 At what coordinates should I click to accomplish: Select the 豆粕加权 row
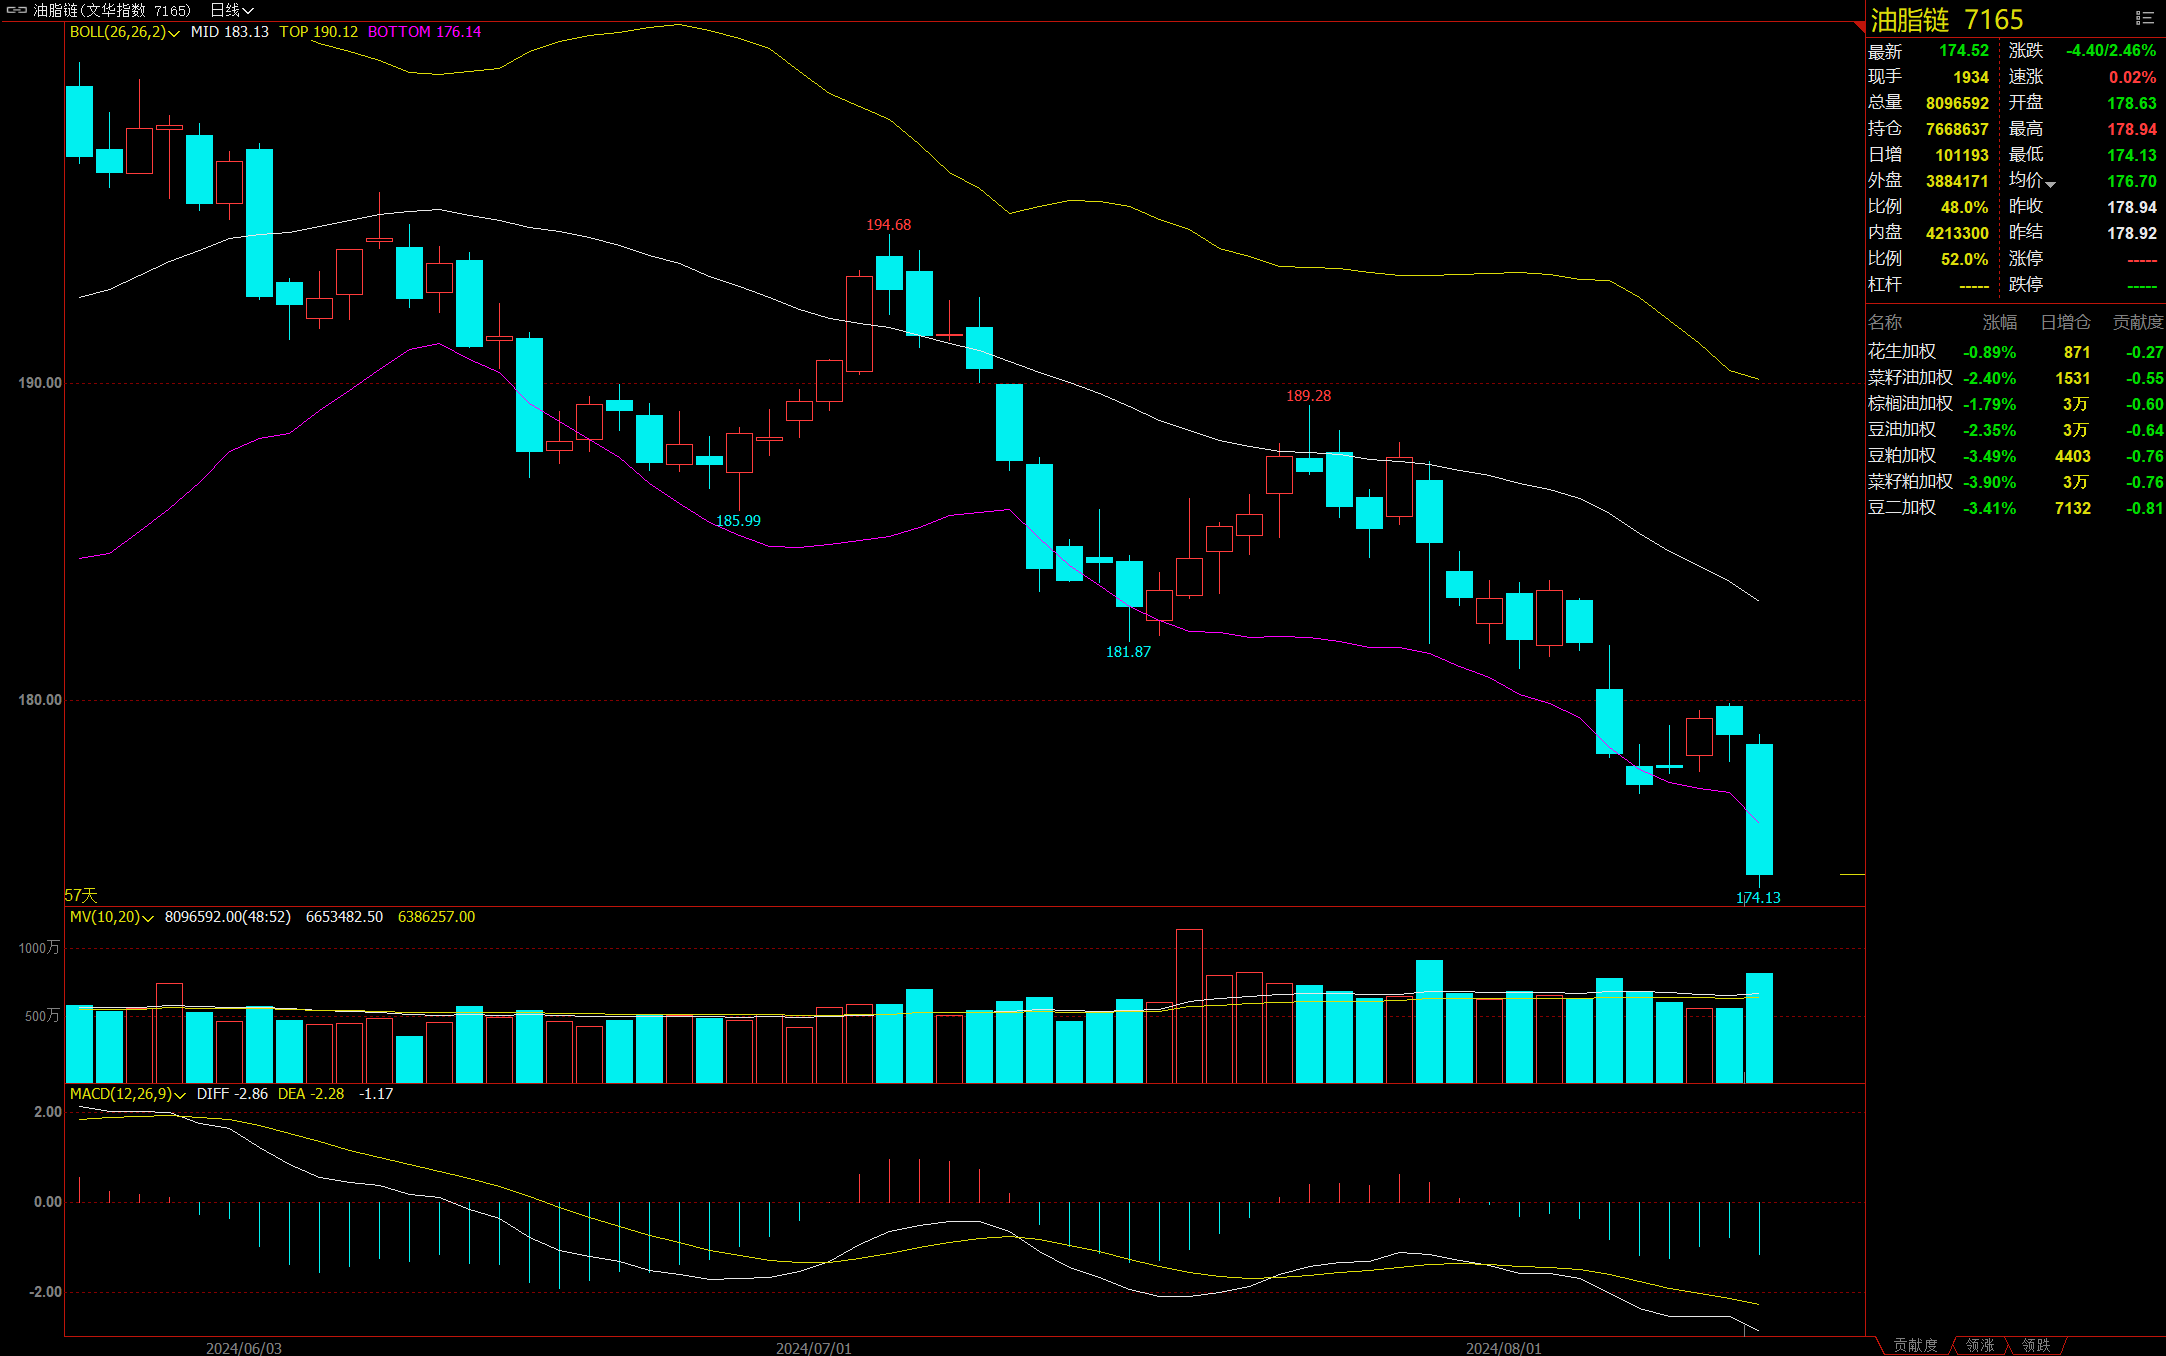(2015, 456)
